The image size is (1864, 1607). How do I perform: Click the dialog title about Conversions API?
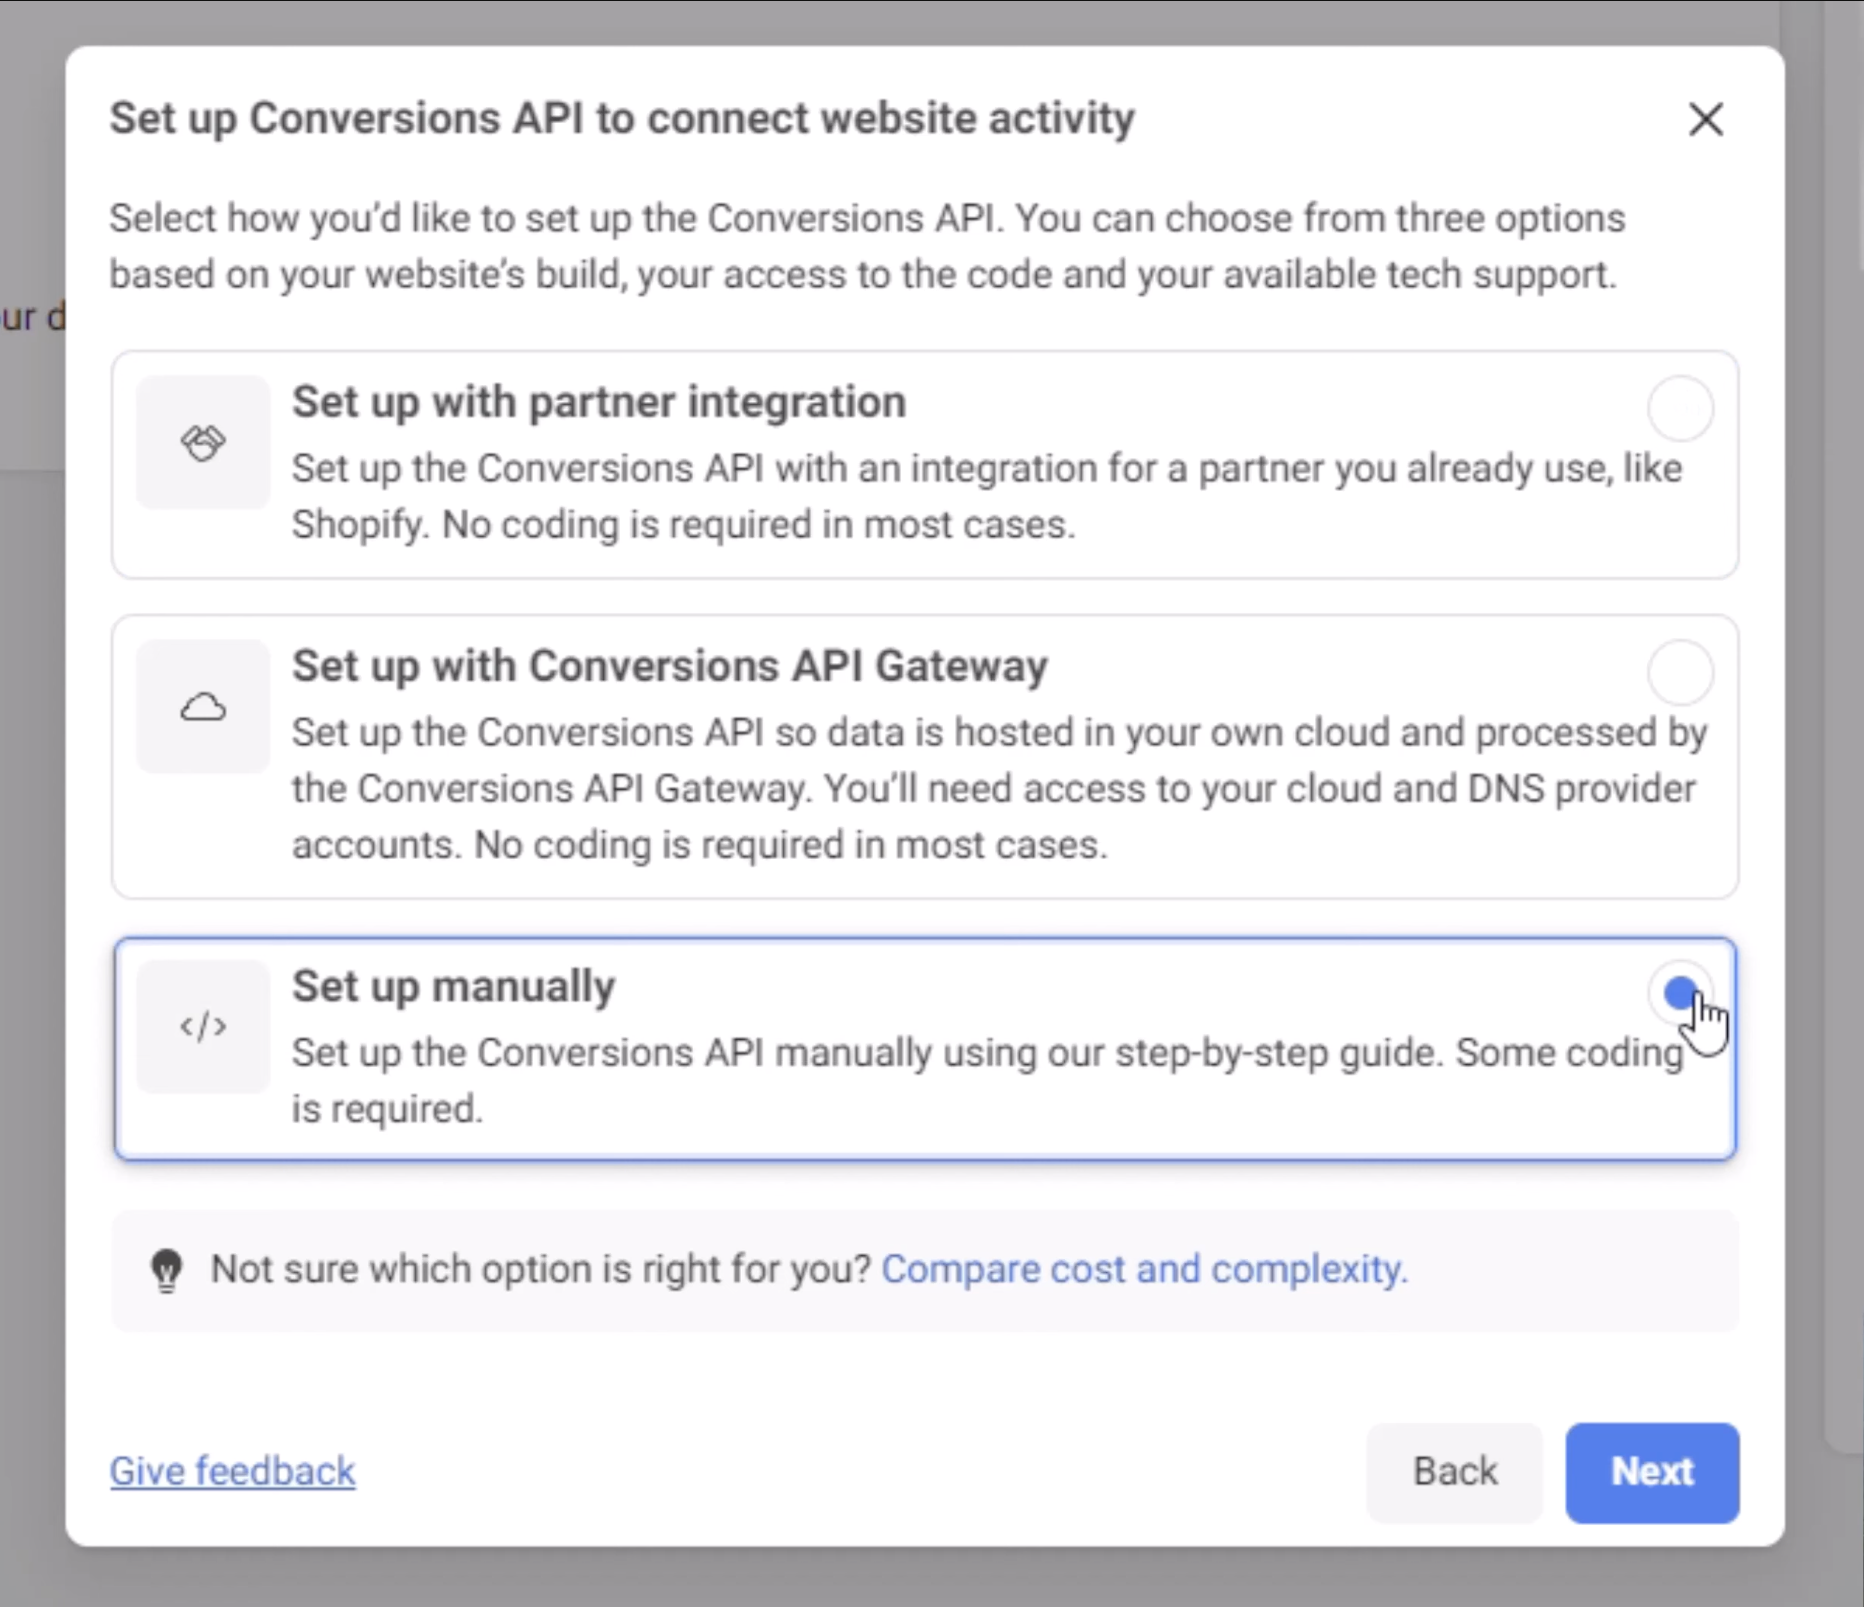click(x=621, y=118)
